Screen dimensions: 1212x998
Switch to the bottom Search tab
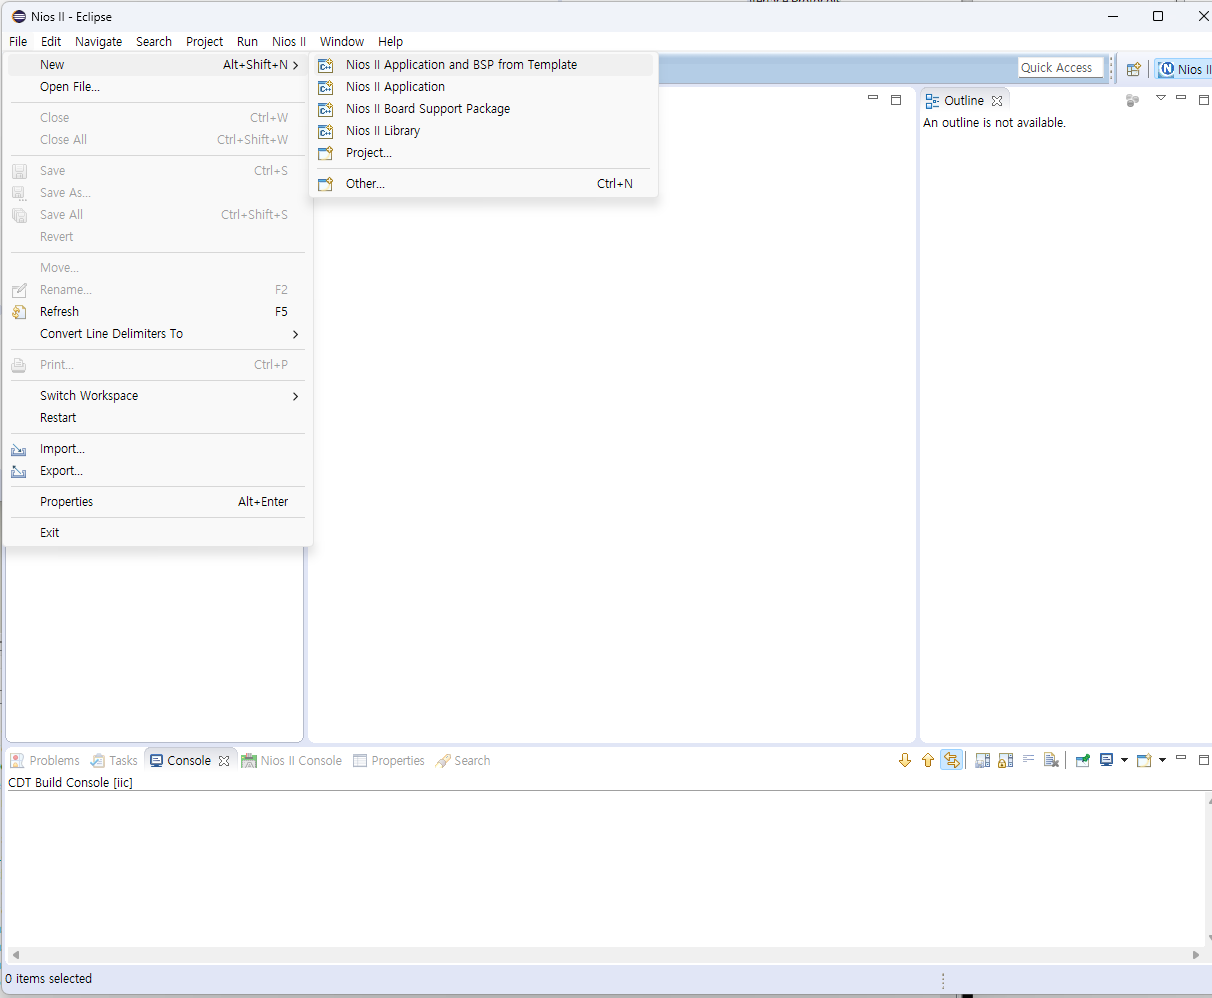point(463,761)
